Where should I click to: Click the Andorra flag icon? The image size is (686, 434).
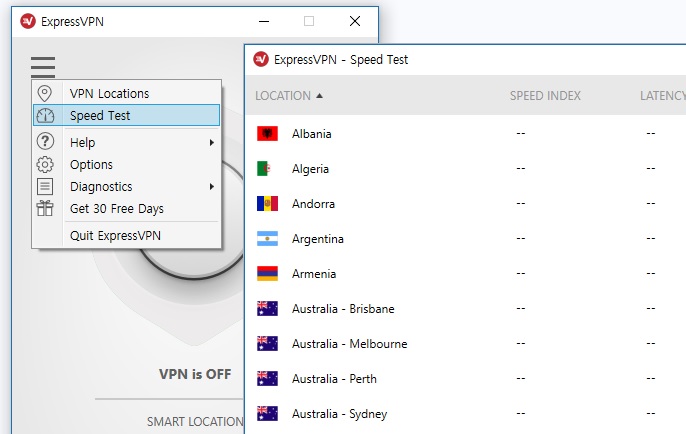pos(267,203)
